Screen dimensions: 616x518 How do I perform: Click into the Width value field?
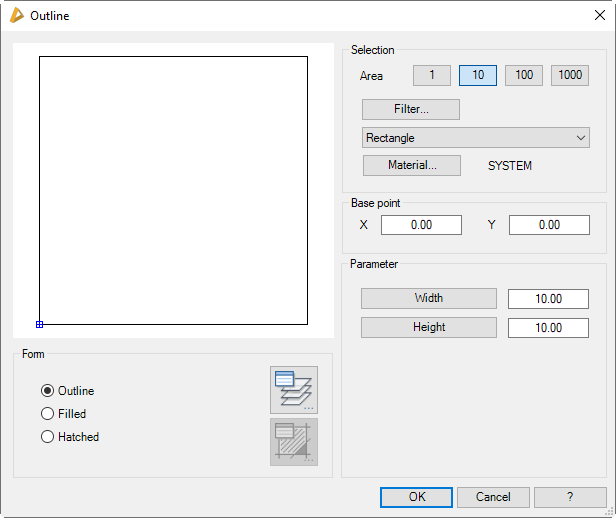pos(548,298)
